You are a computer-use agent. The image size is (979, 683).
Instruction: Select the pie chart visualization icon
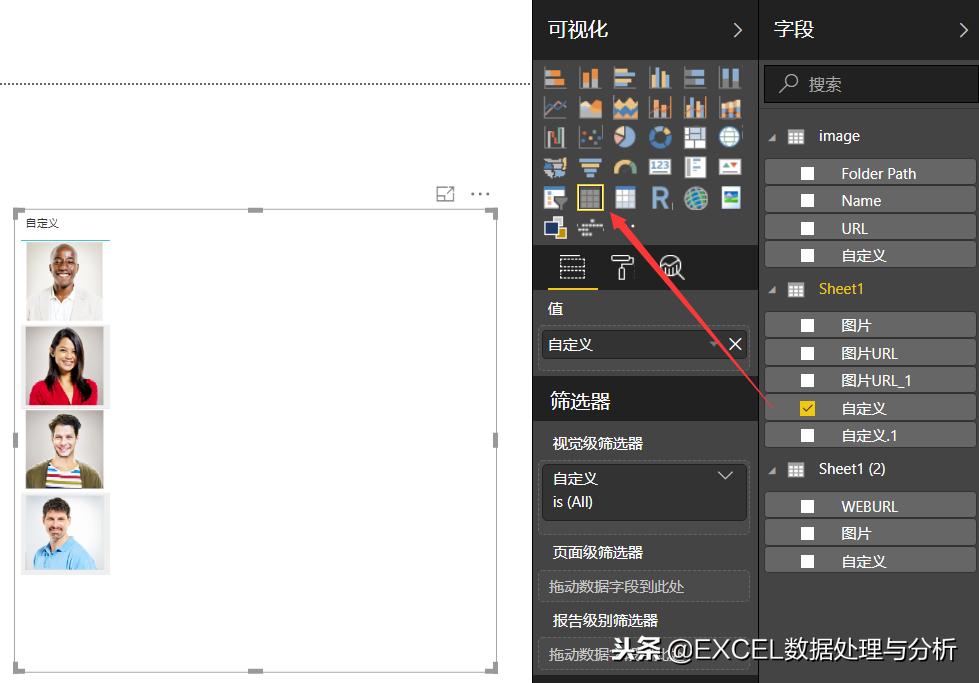click(625, 137)
